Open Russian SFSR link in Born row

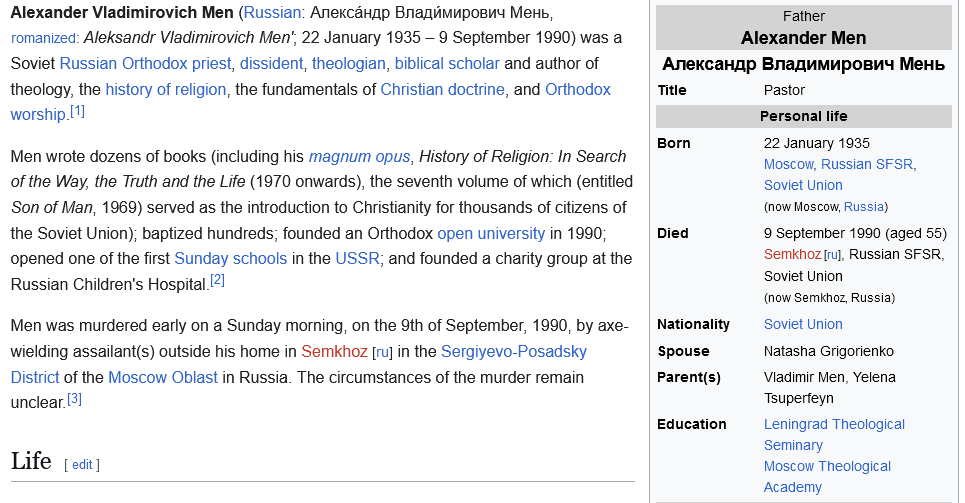coord(867,164)
